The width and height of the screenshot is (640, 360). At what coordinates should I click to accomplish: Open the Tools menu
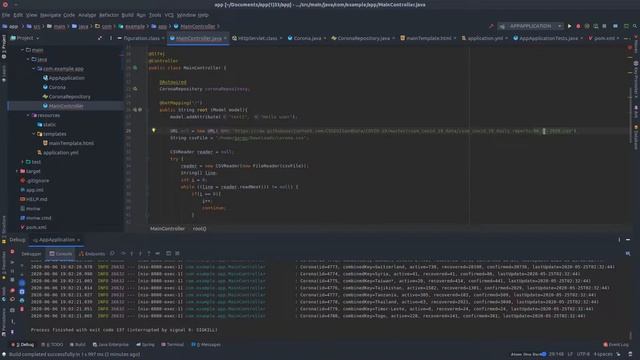click(x=155, y=15)
